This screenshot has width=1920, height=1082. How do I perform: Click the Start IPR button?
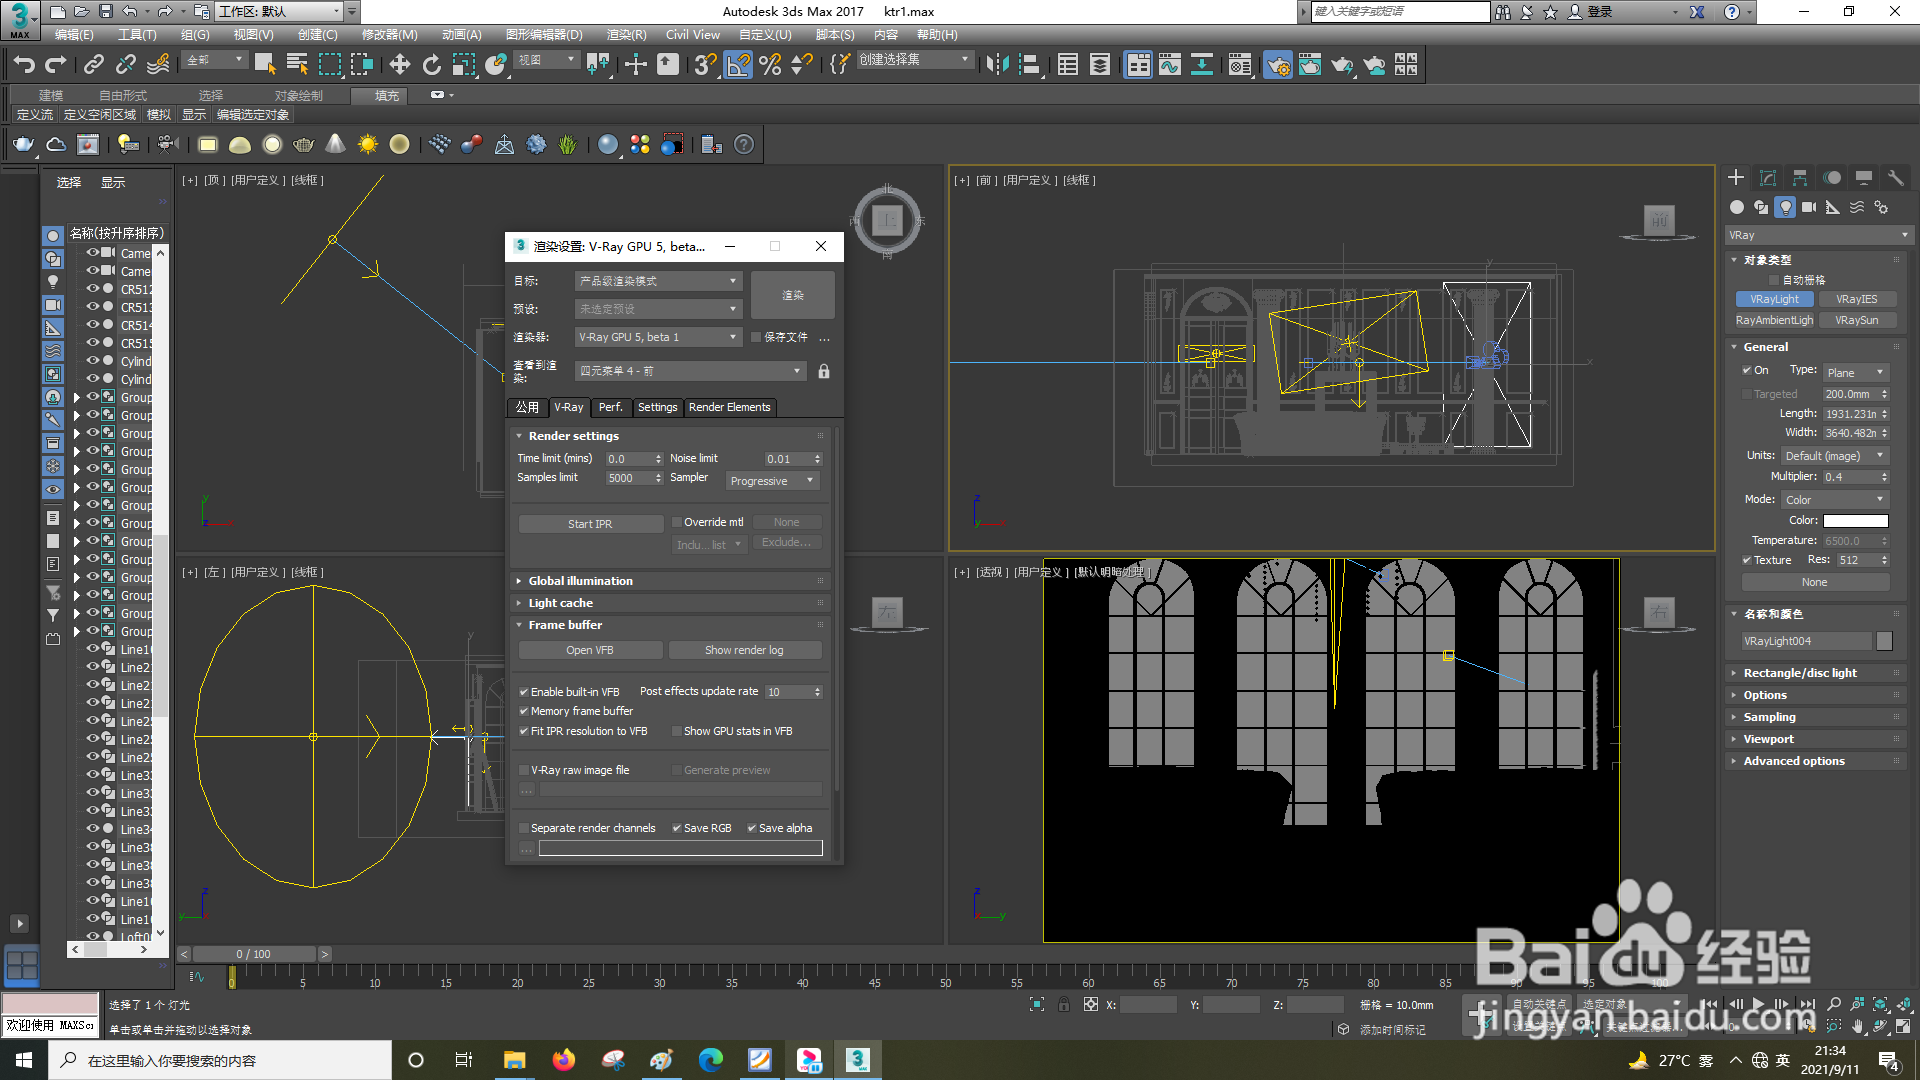click(590, 524)
